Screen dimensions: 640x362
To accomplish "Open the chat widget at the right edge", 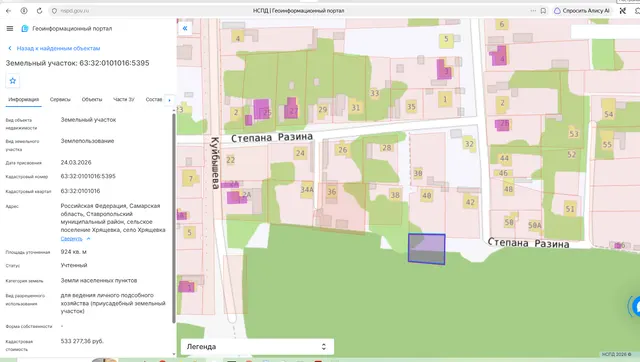I will 635,306.
